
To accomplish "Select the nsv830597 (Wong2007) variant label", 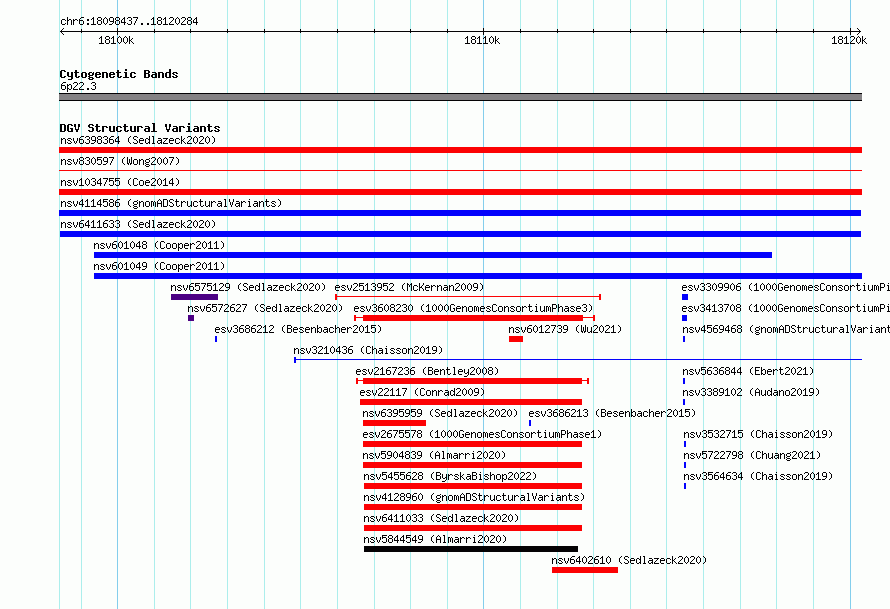I will (120, 161).
